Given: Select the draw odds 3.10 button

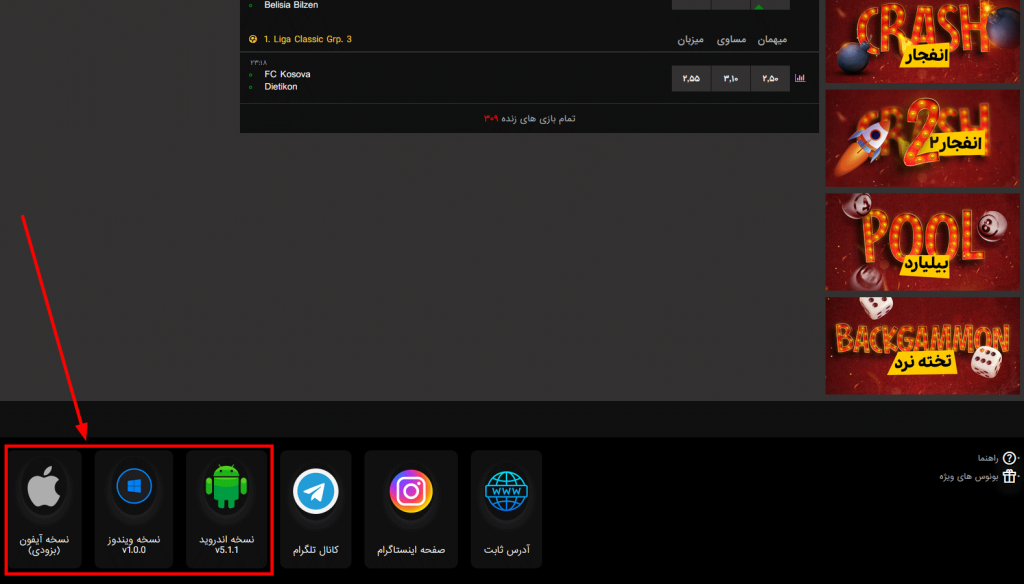Looking at the screenshot, I should [730, 78].
